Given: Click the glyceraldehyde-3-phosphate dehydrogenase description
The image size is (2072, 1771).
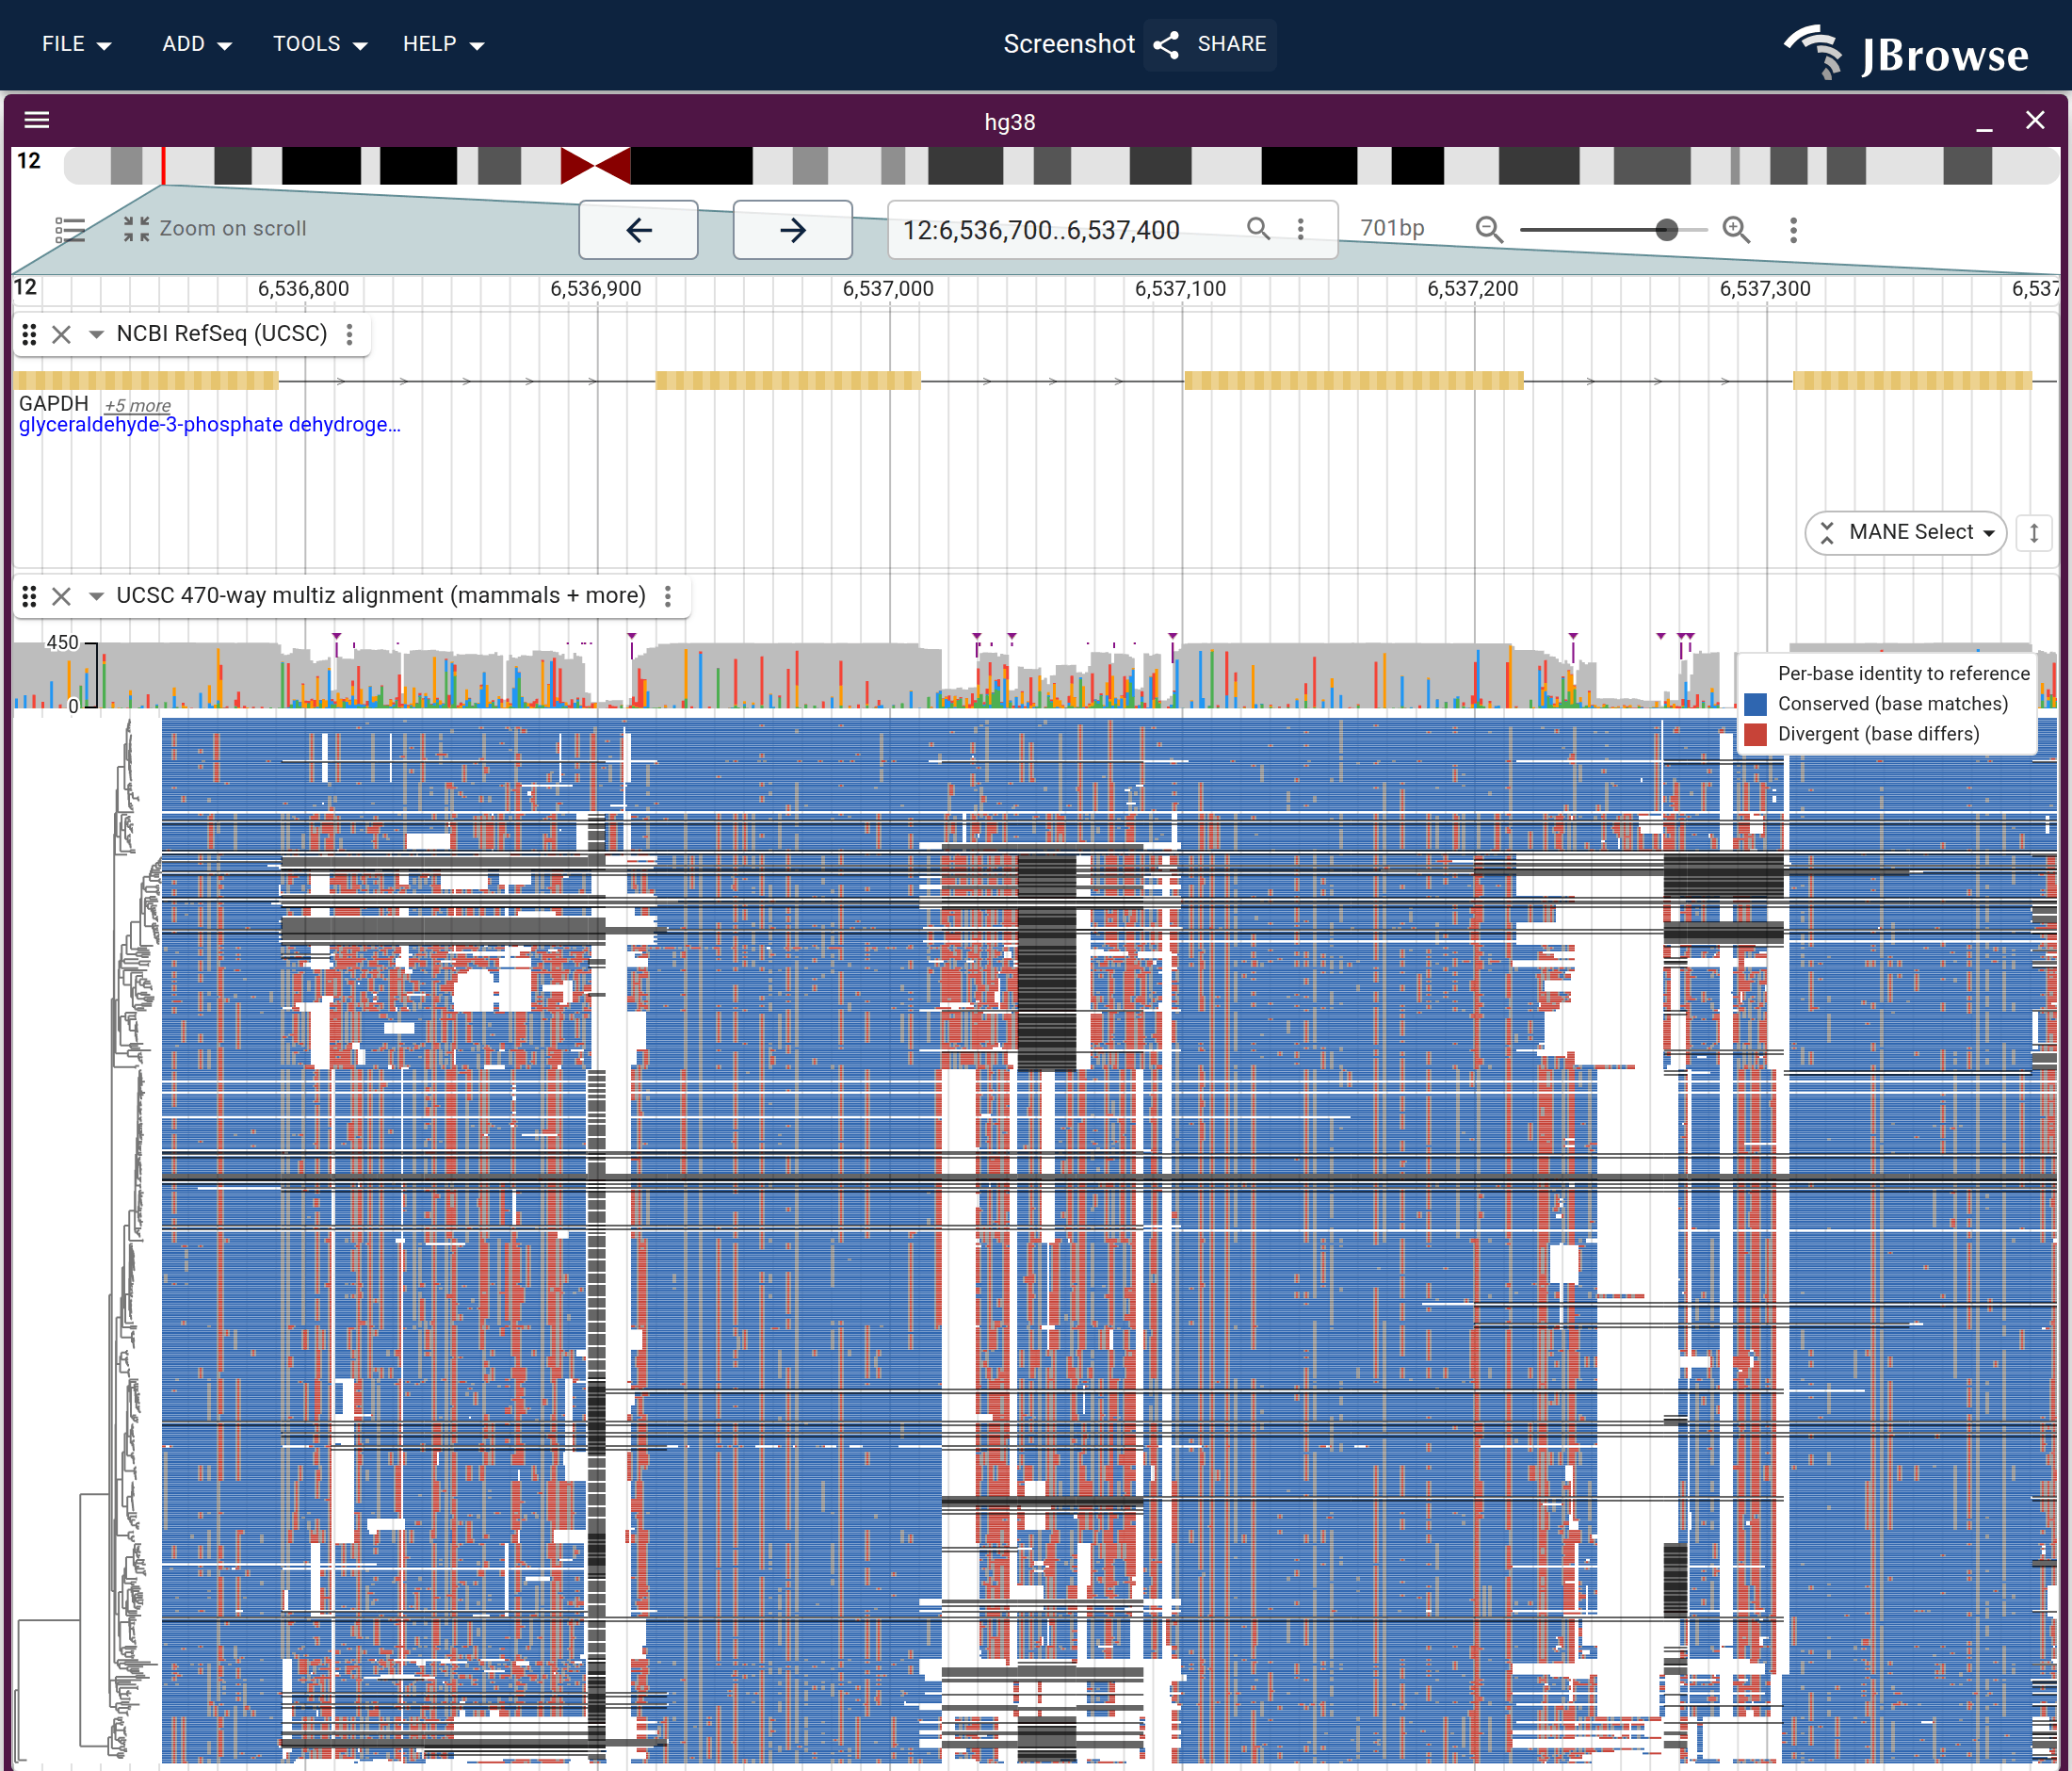Looking at the screenshot, I should point(210,425).
